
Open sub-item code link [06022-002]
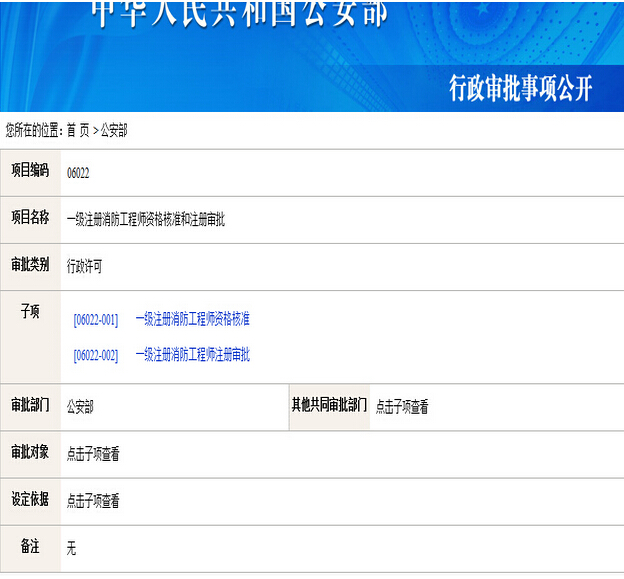[96, 355]
